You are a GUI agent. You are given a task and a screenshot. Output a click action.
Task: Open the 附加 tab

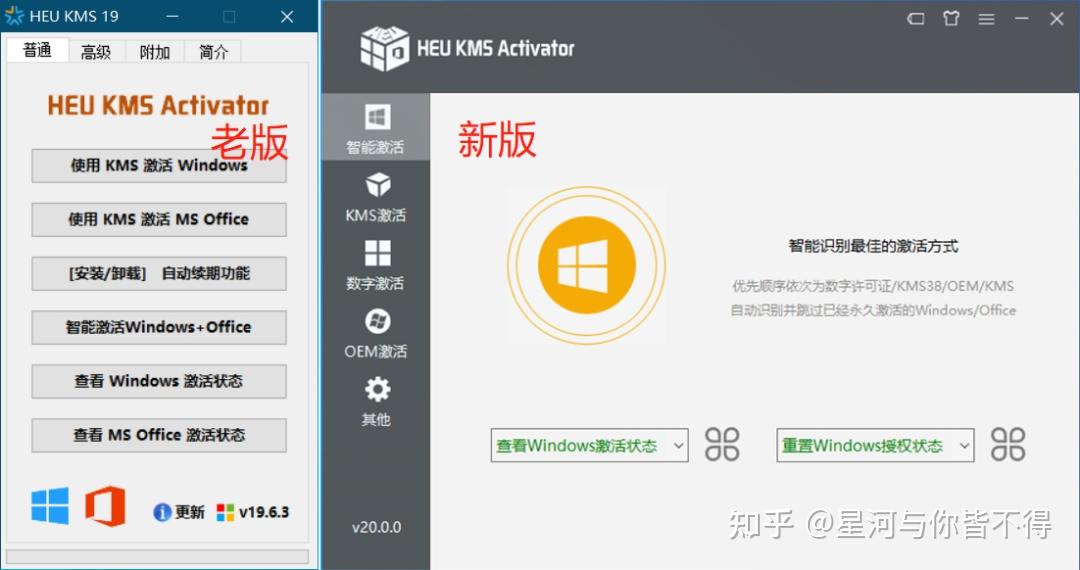154,52
